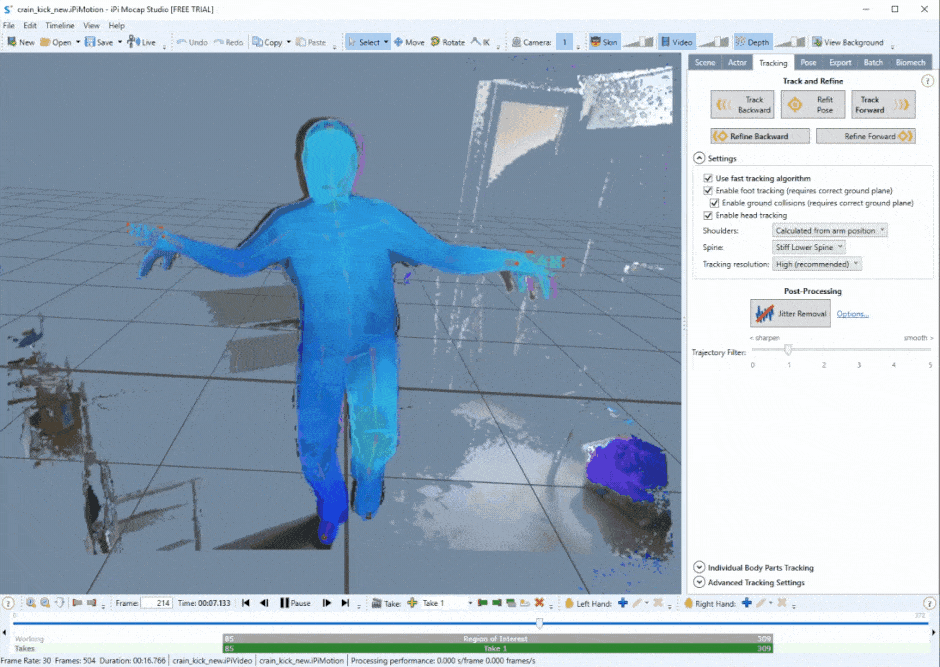This screenshot has height=667, width=940.
Task: Open Tracking resolution dropdown
Action: tap(817, 264)
